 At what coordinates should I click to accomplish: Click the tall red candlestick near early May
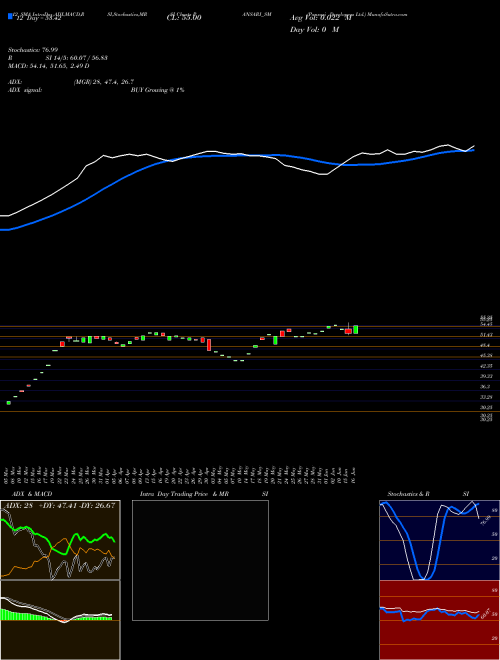[208, 346]
